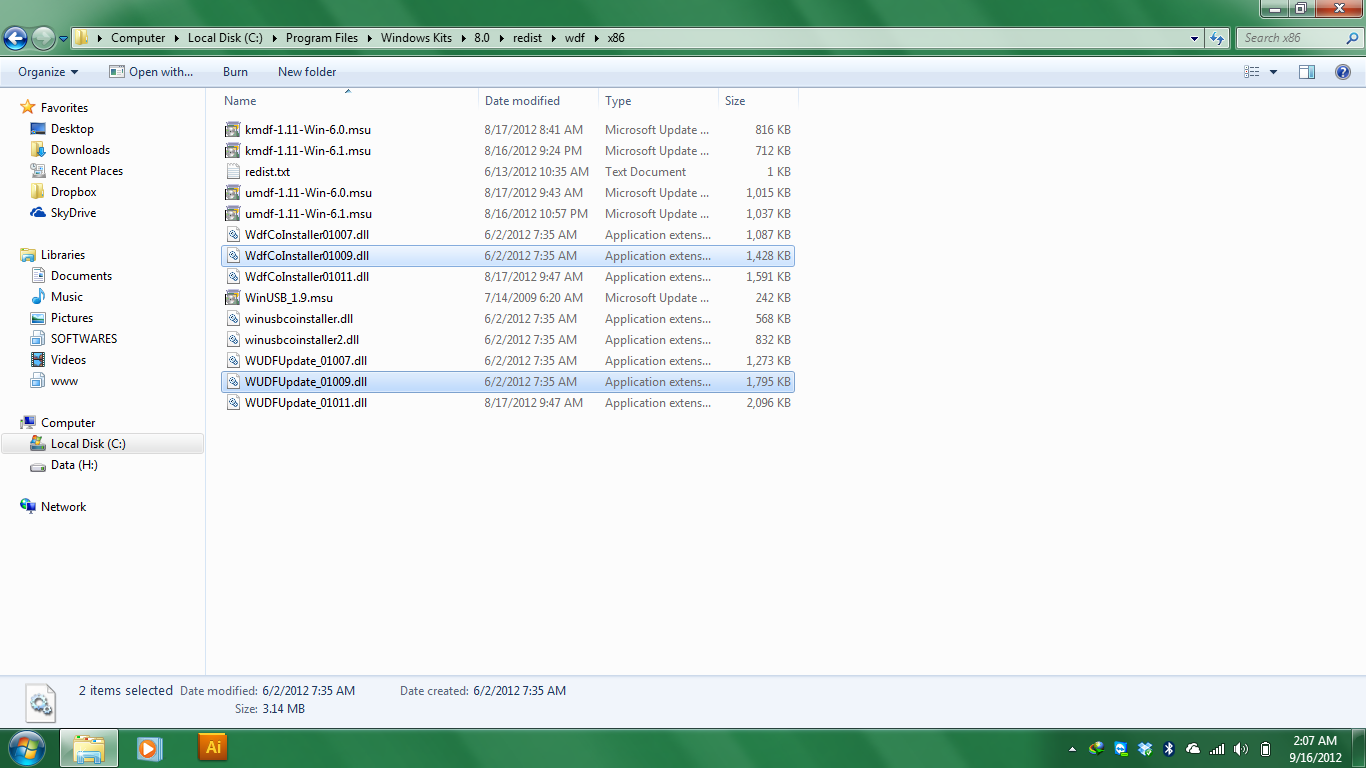Sort by Name column header
The image size is (1366, 768).
[x=347, y=101]
